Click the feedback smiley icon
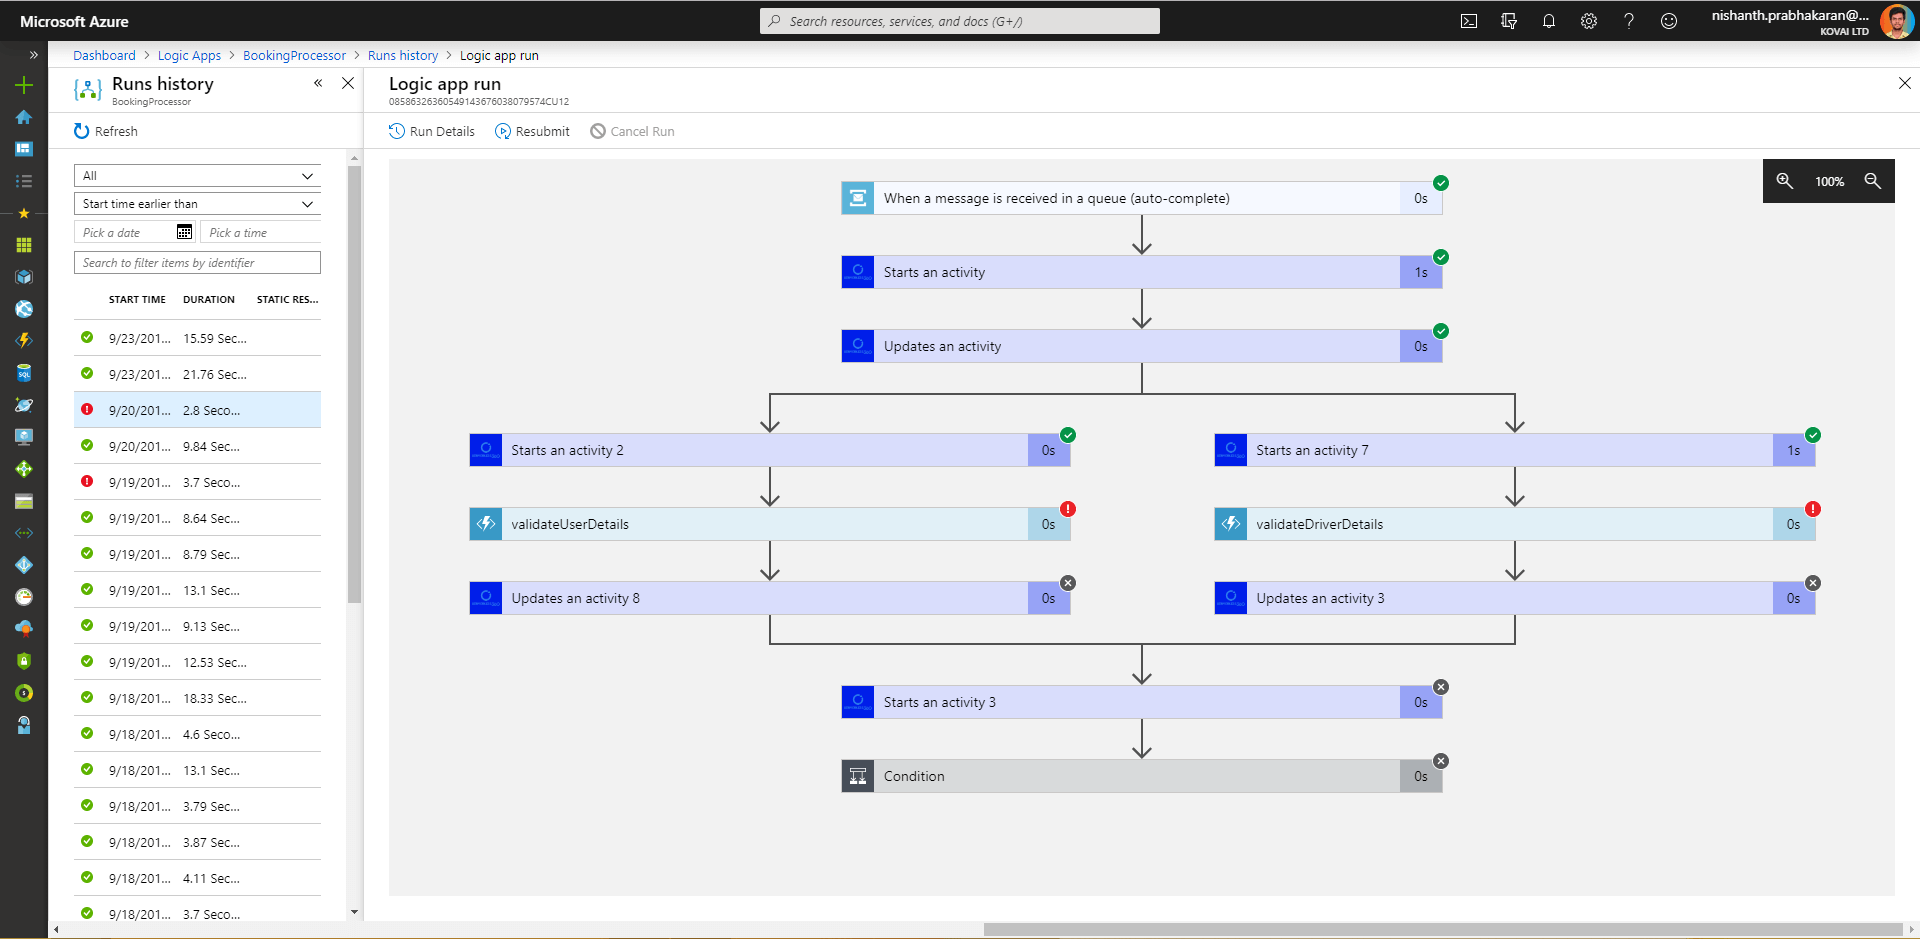This screenshot has height=939, width=1920. [x=1668, y=21]
